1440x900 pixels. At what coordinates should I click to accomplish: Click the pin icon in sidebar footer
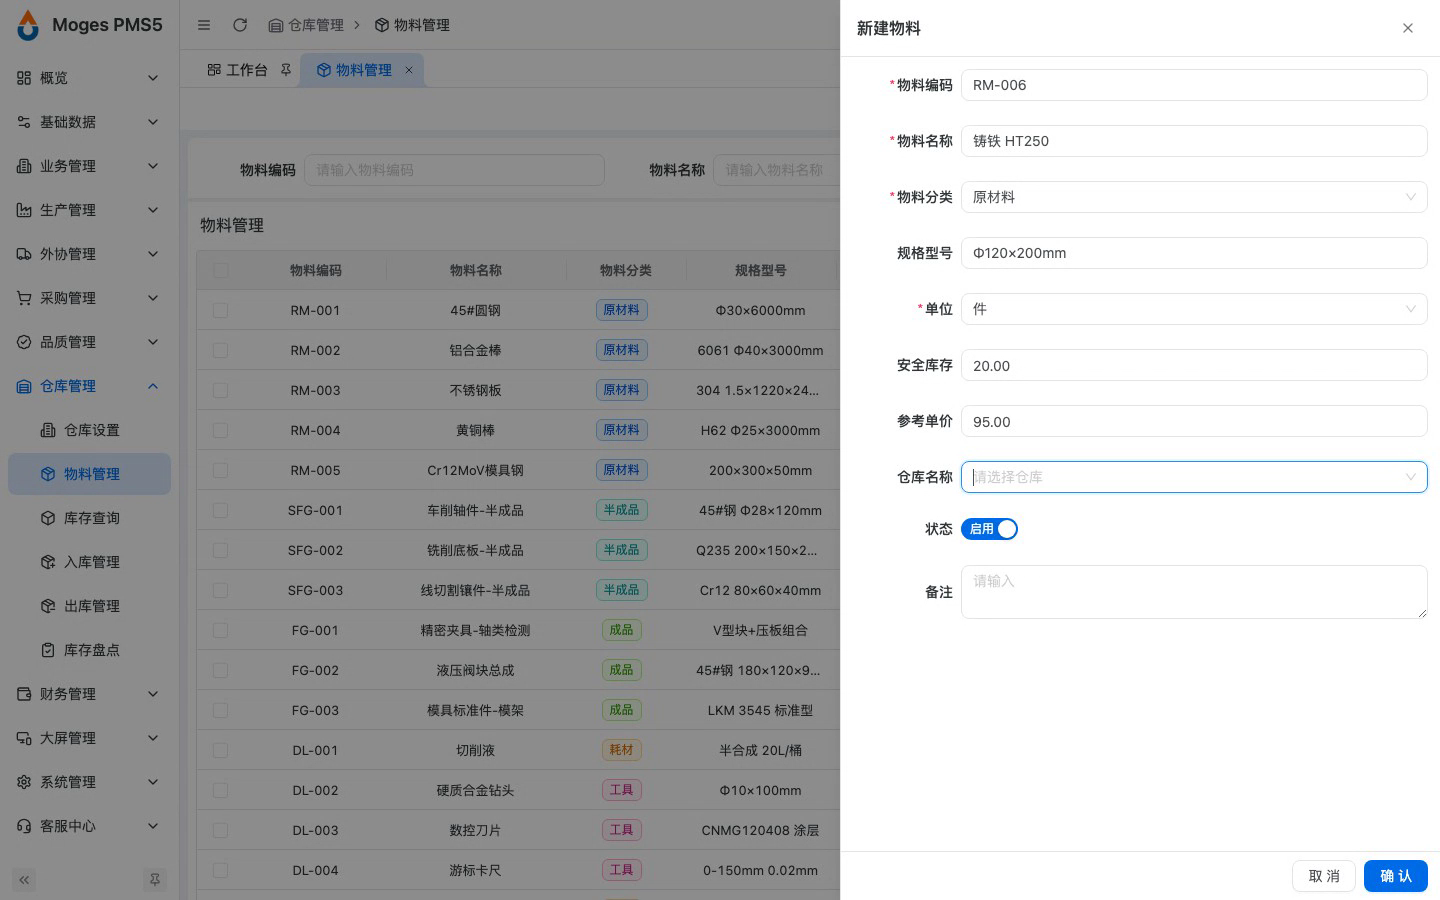coord(155,880)
